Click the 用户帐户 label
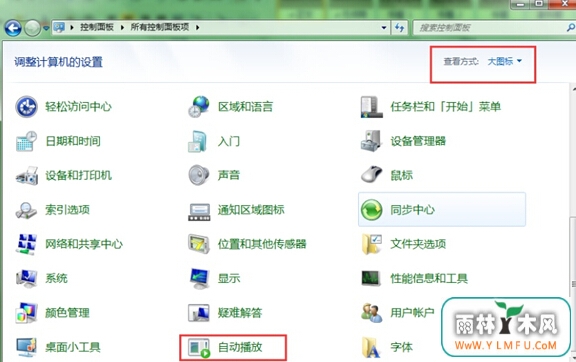The height and width of the screenshot is (362, 576). coord(412,313)
